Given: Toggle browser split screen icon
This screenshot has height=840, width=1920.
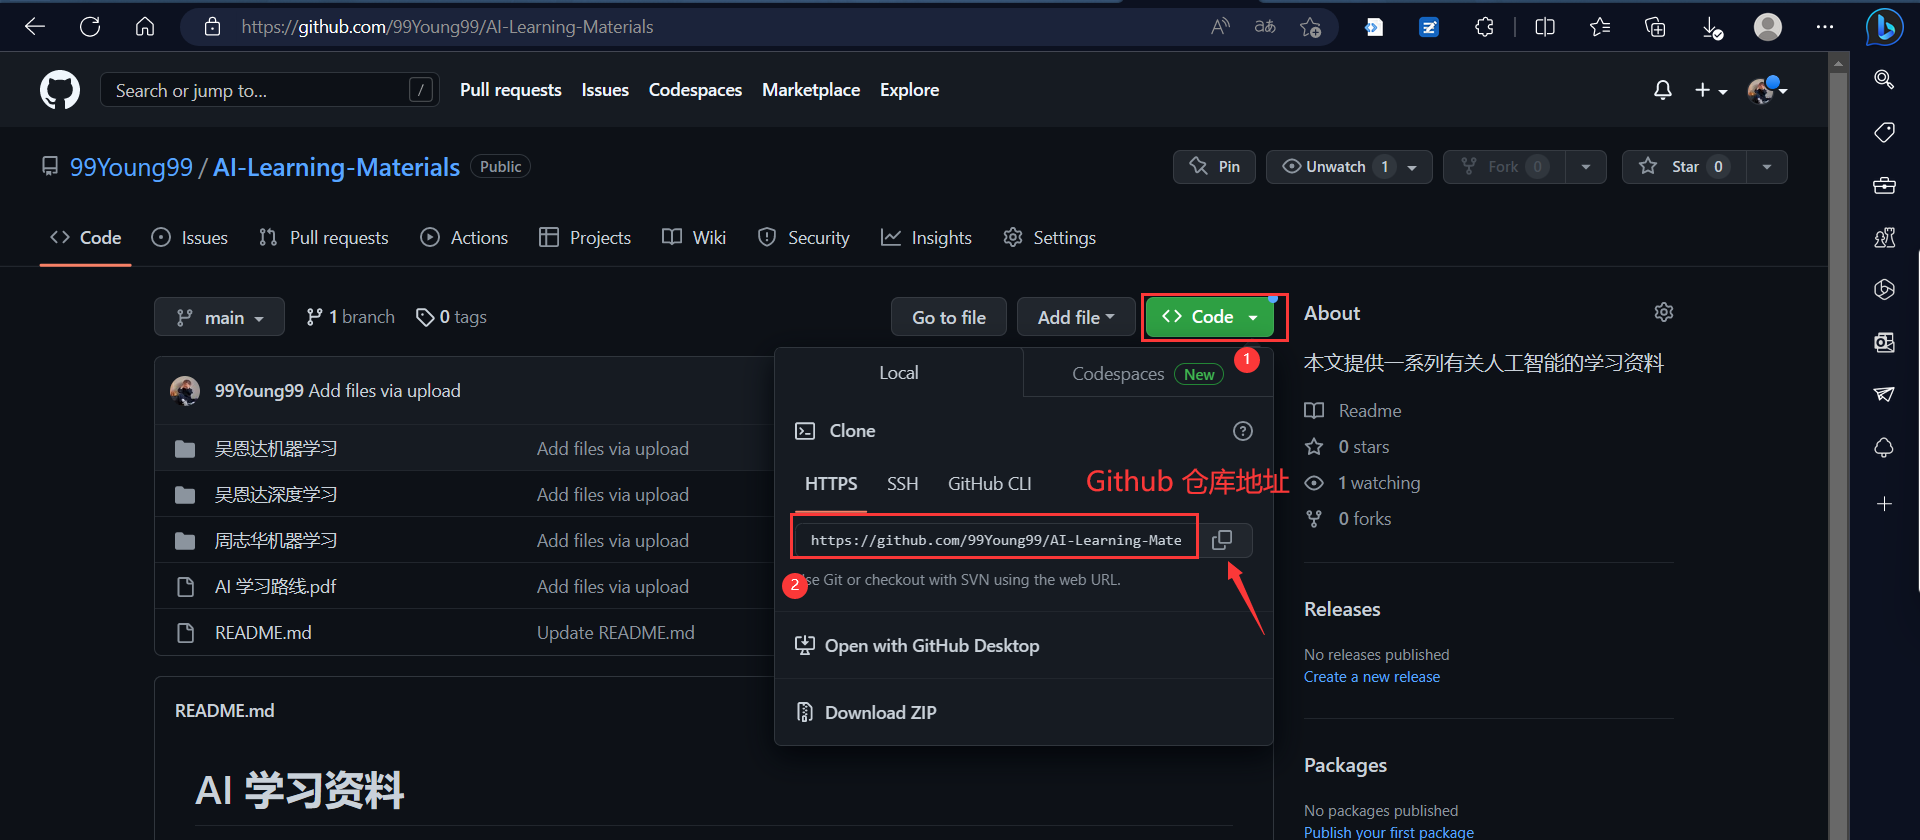Looking at the screenshot, I should point(1545,27).
